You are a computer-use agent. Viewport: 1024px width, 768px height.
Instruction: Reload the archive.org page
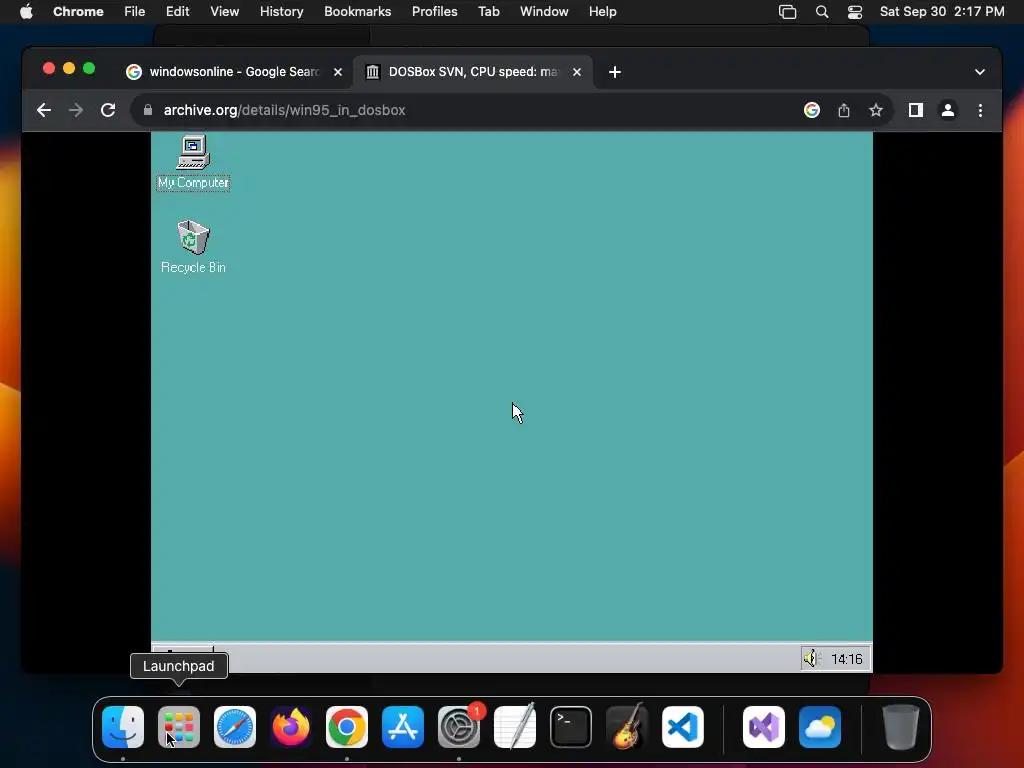(x=108, y=110)
